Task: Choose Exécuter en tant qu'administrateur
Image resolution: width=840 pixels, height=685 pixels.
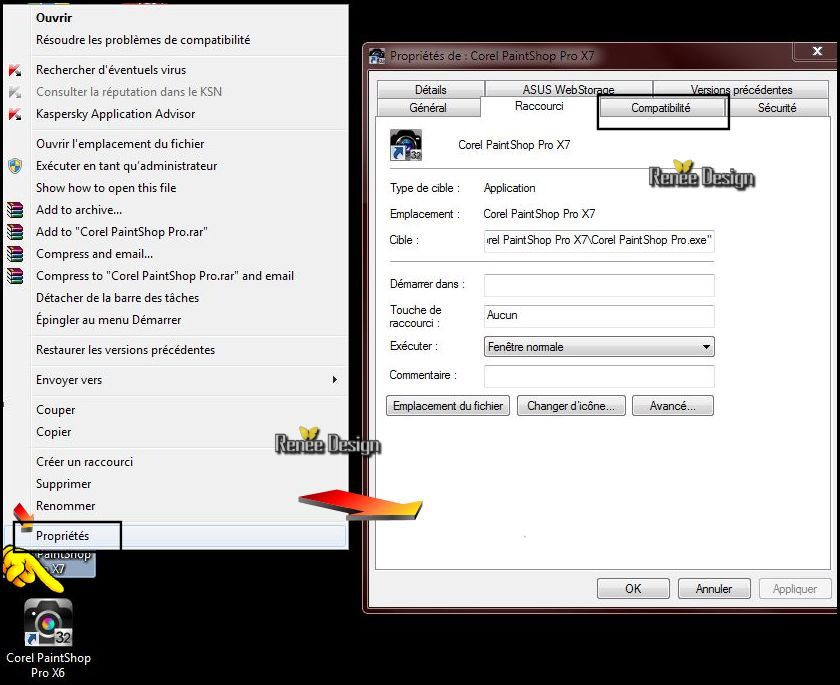Action: click(126, 166)
